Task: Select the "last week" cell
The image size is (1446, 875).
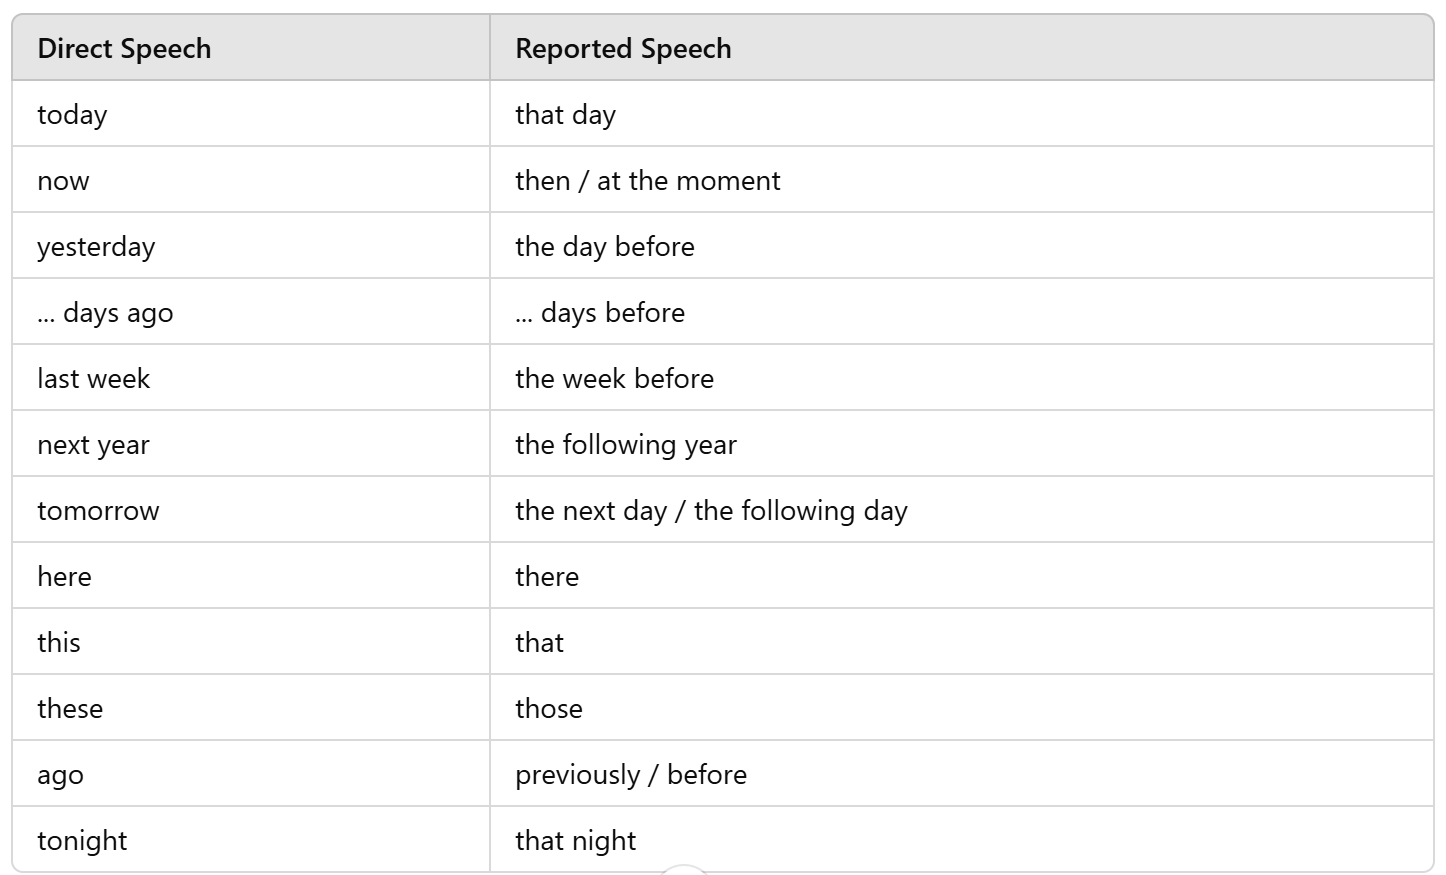Action: [x=93, y=379]
